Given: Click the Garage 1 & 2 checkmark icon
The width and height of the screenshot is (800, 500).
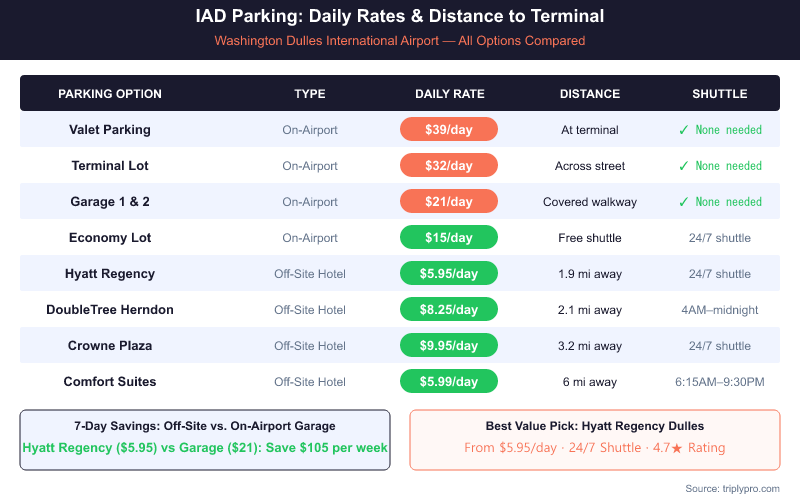Looking at the screenshot, I should pyautogui.click(x=683, y=202).
